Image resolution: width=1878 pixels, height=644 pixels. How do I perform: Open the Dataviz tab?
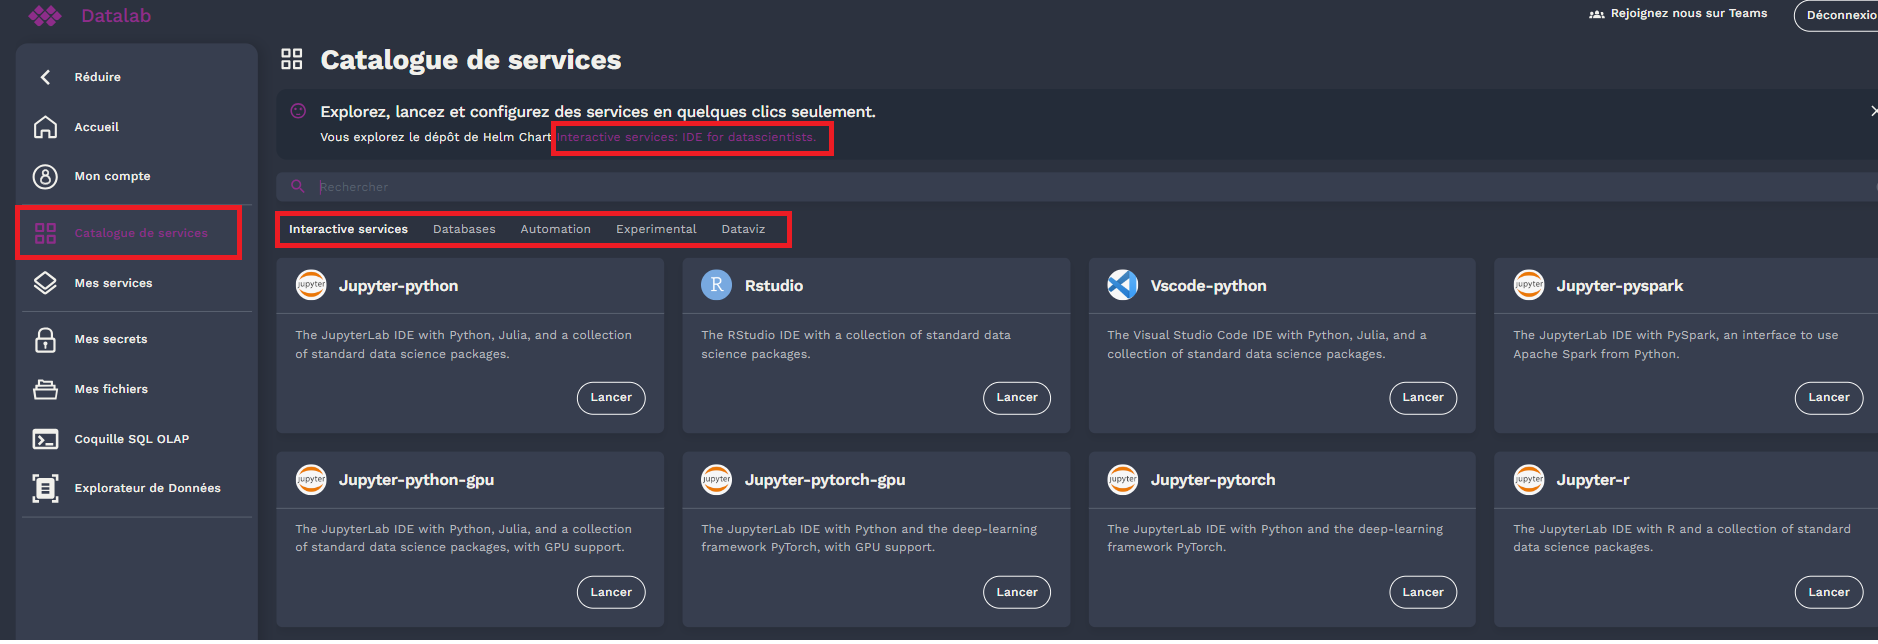(x=743, y=229)
